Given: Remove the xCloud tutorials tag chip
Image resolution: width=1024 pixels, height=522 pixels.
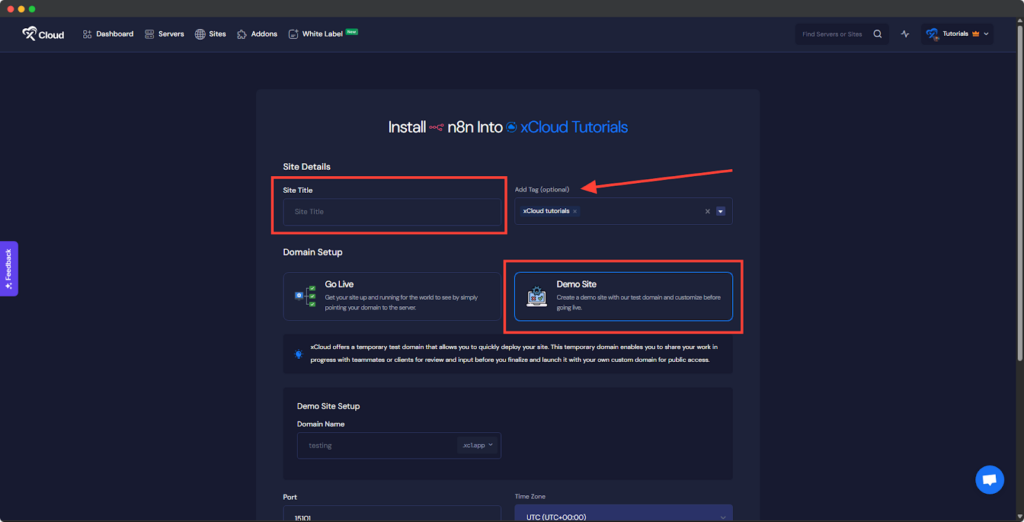Looking at the screenshot, I should pyautogui.click(x=575, y=211).
